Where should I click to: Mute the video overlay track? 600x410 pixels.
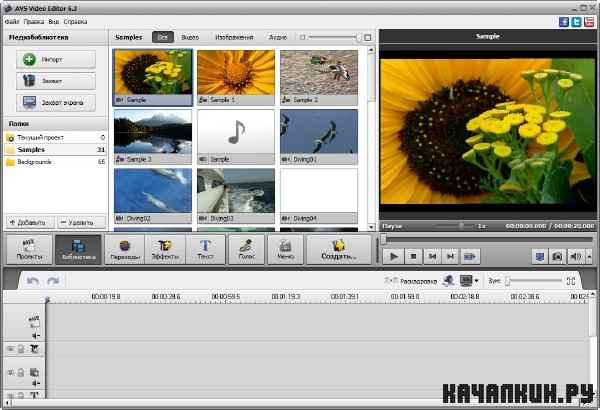click(36, 383)
